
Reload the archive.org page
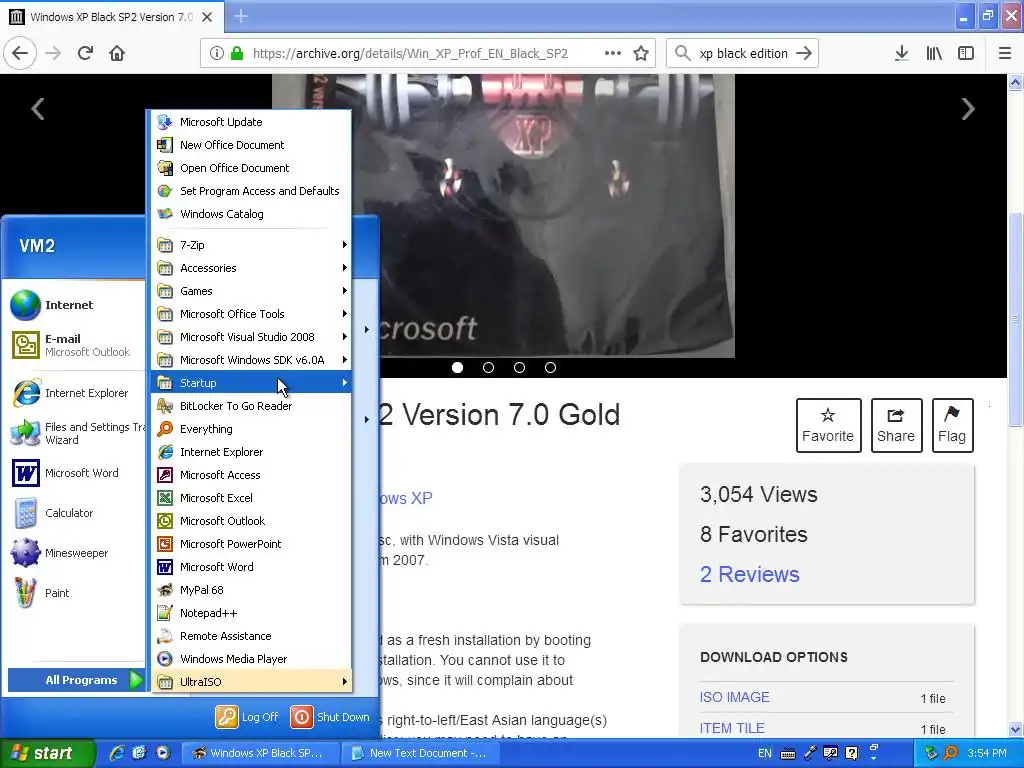tap(85, 54)
